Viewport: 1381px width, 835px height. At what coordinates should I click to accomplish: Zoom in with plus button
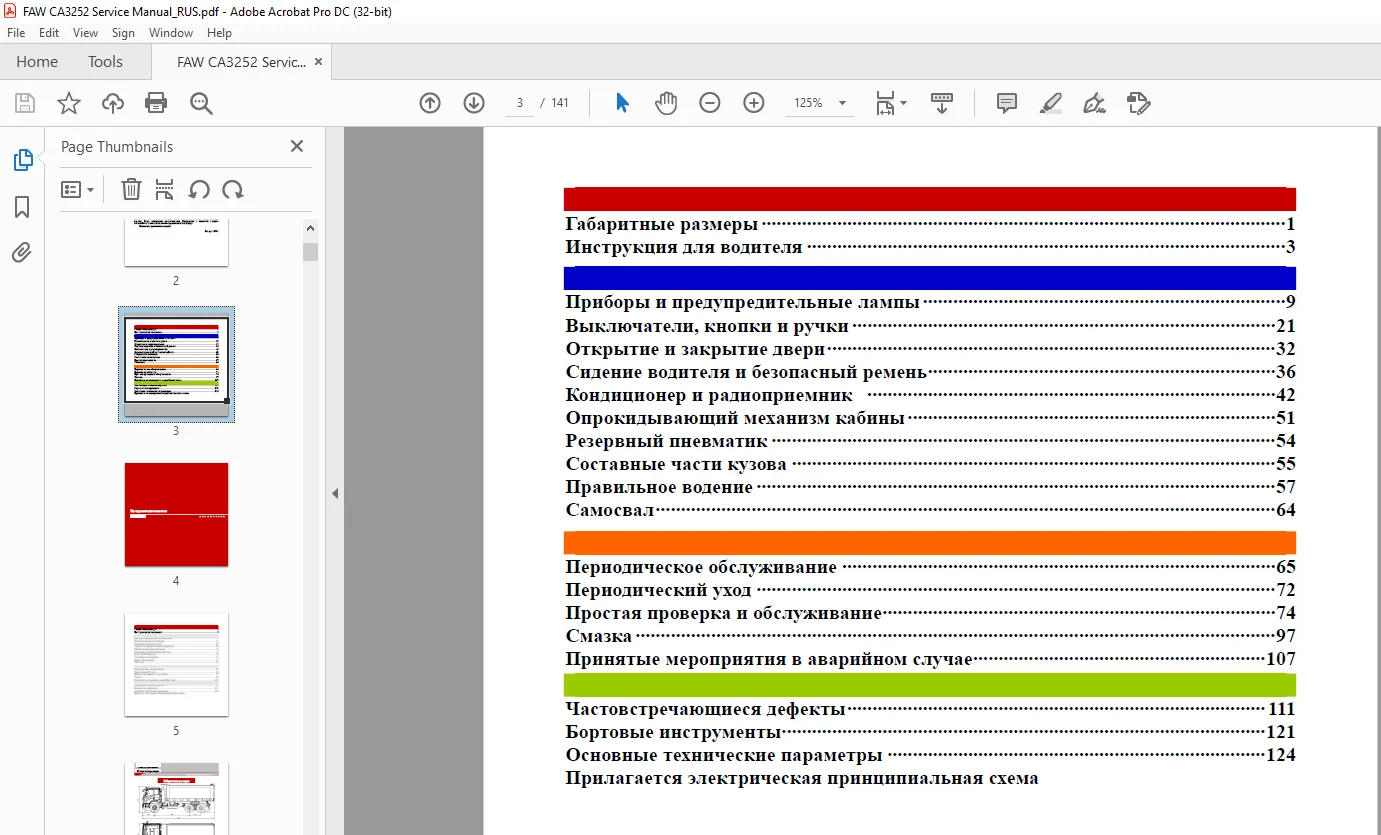tap(754, 103)
